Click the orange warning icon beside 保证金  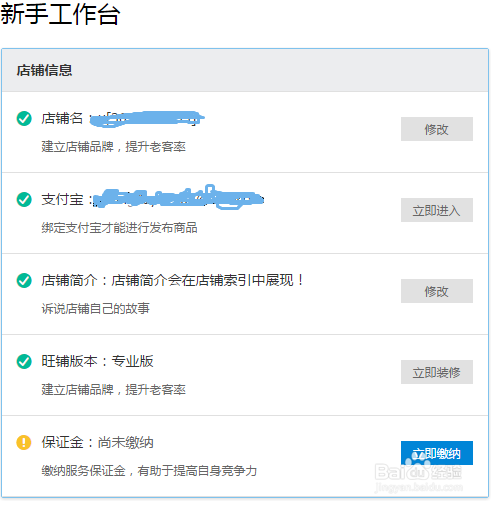point(24,443)
